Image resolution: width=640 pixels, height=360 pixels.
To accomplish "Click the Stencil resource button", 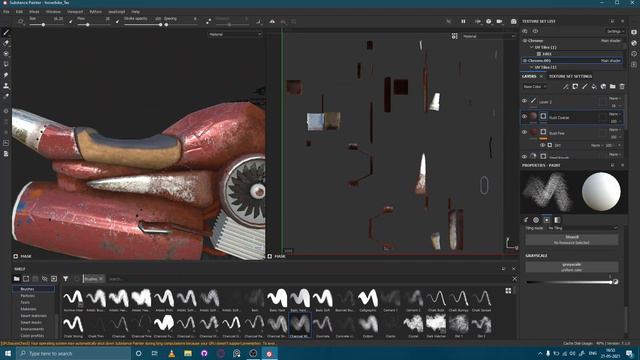I will coord(571,240).
